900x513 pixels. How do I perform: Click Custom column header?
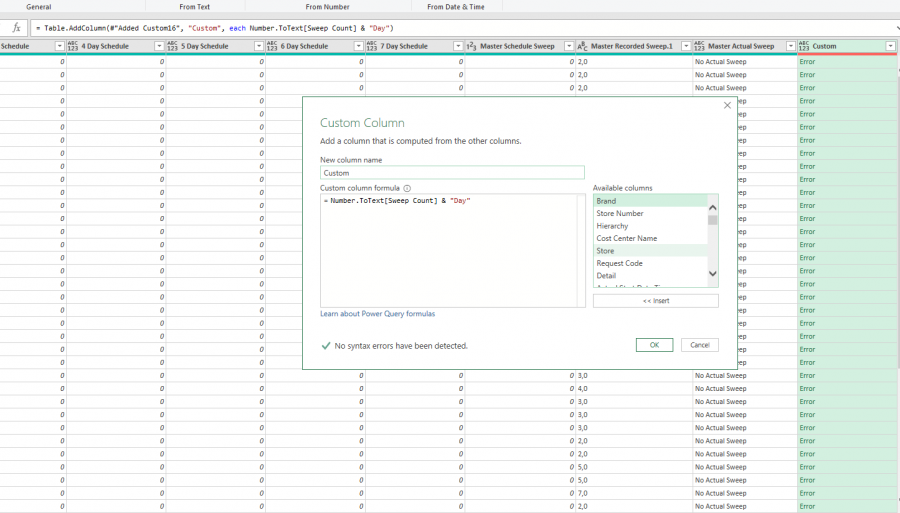pos(847,46)
